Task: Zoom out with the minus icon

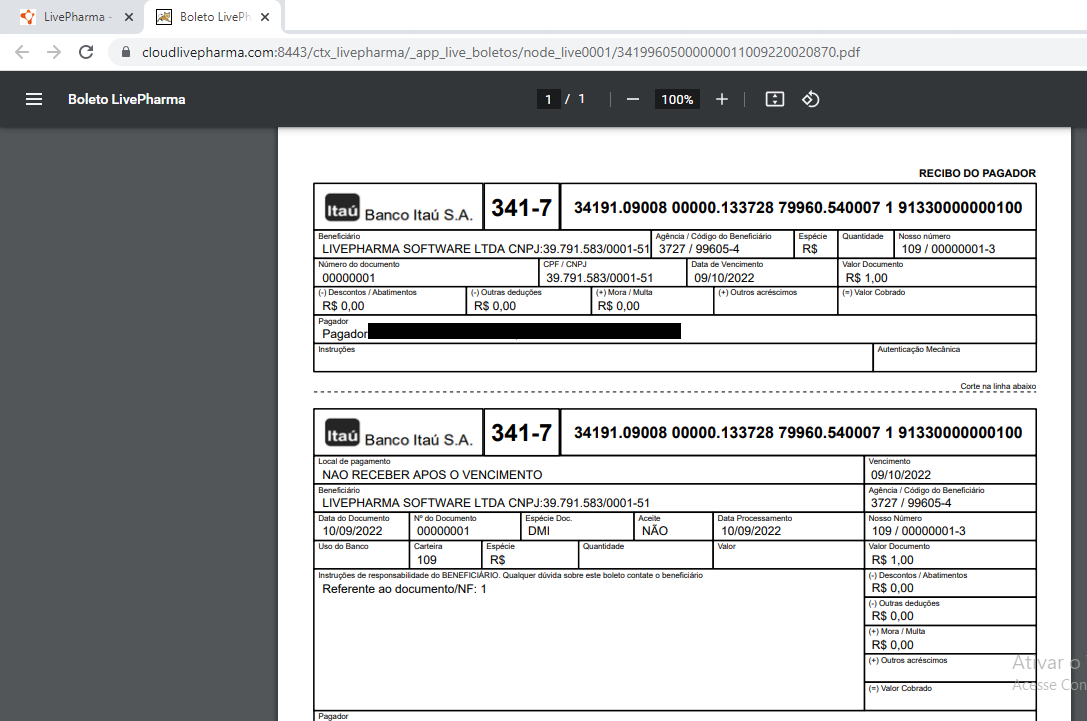Action: tap(632, 99)
